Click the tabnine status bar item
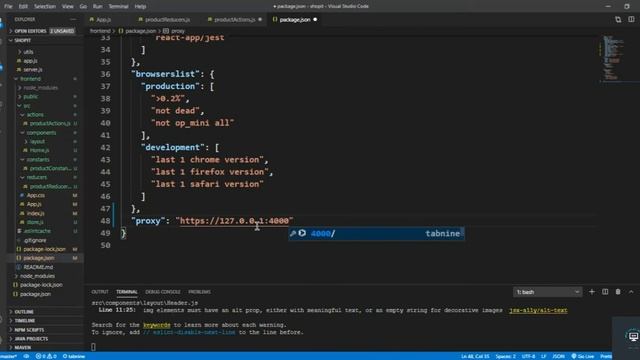Viewport: 640px width, 360px height. (x=74, y=356)
